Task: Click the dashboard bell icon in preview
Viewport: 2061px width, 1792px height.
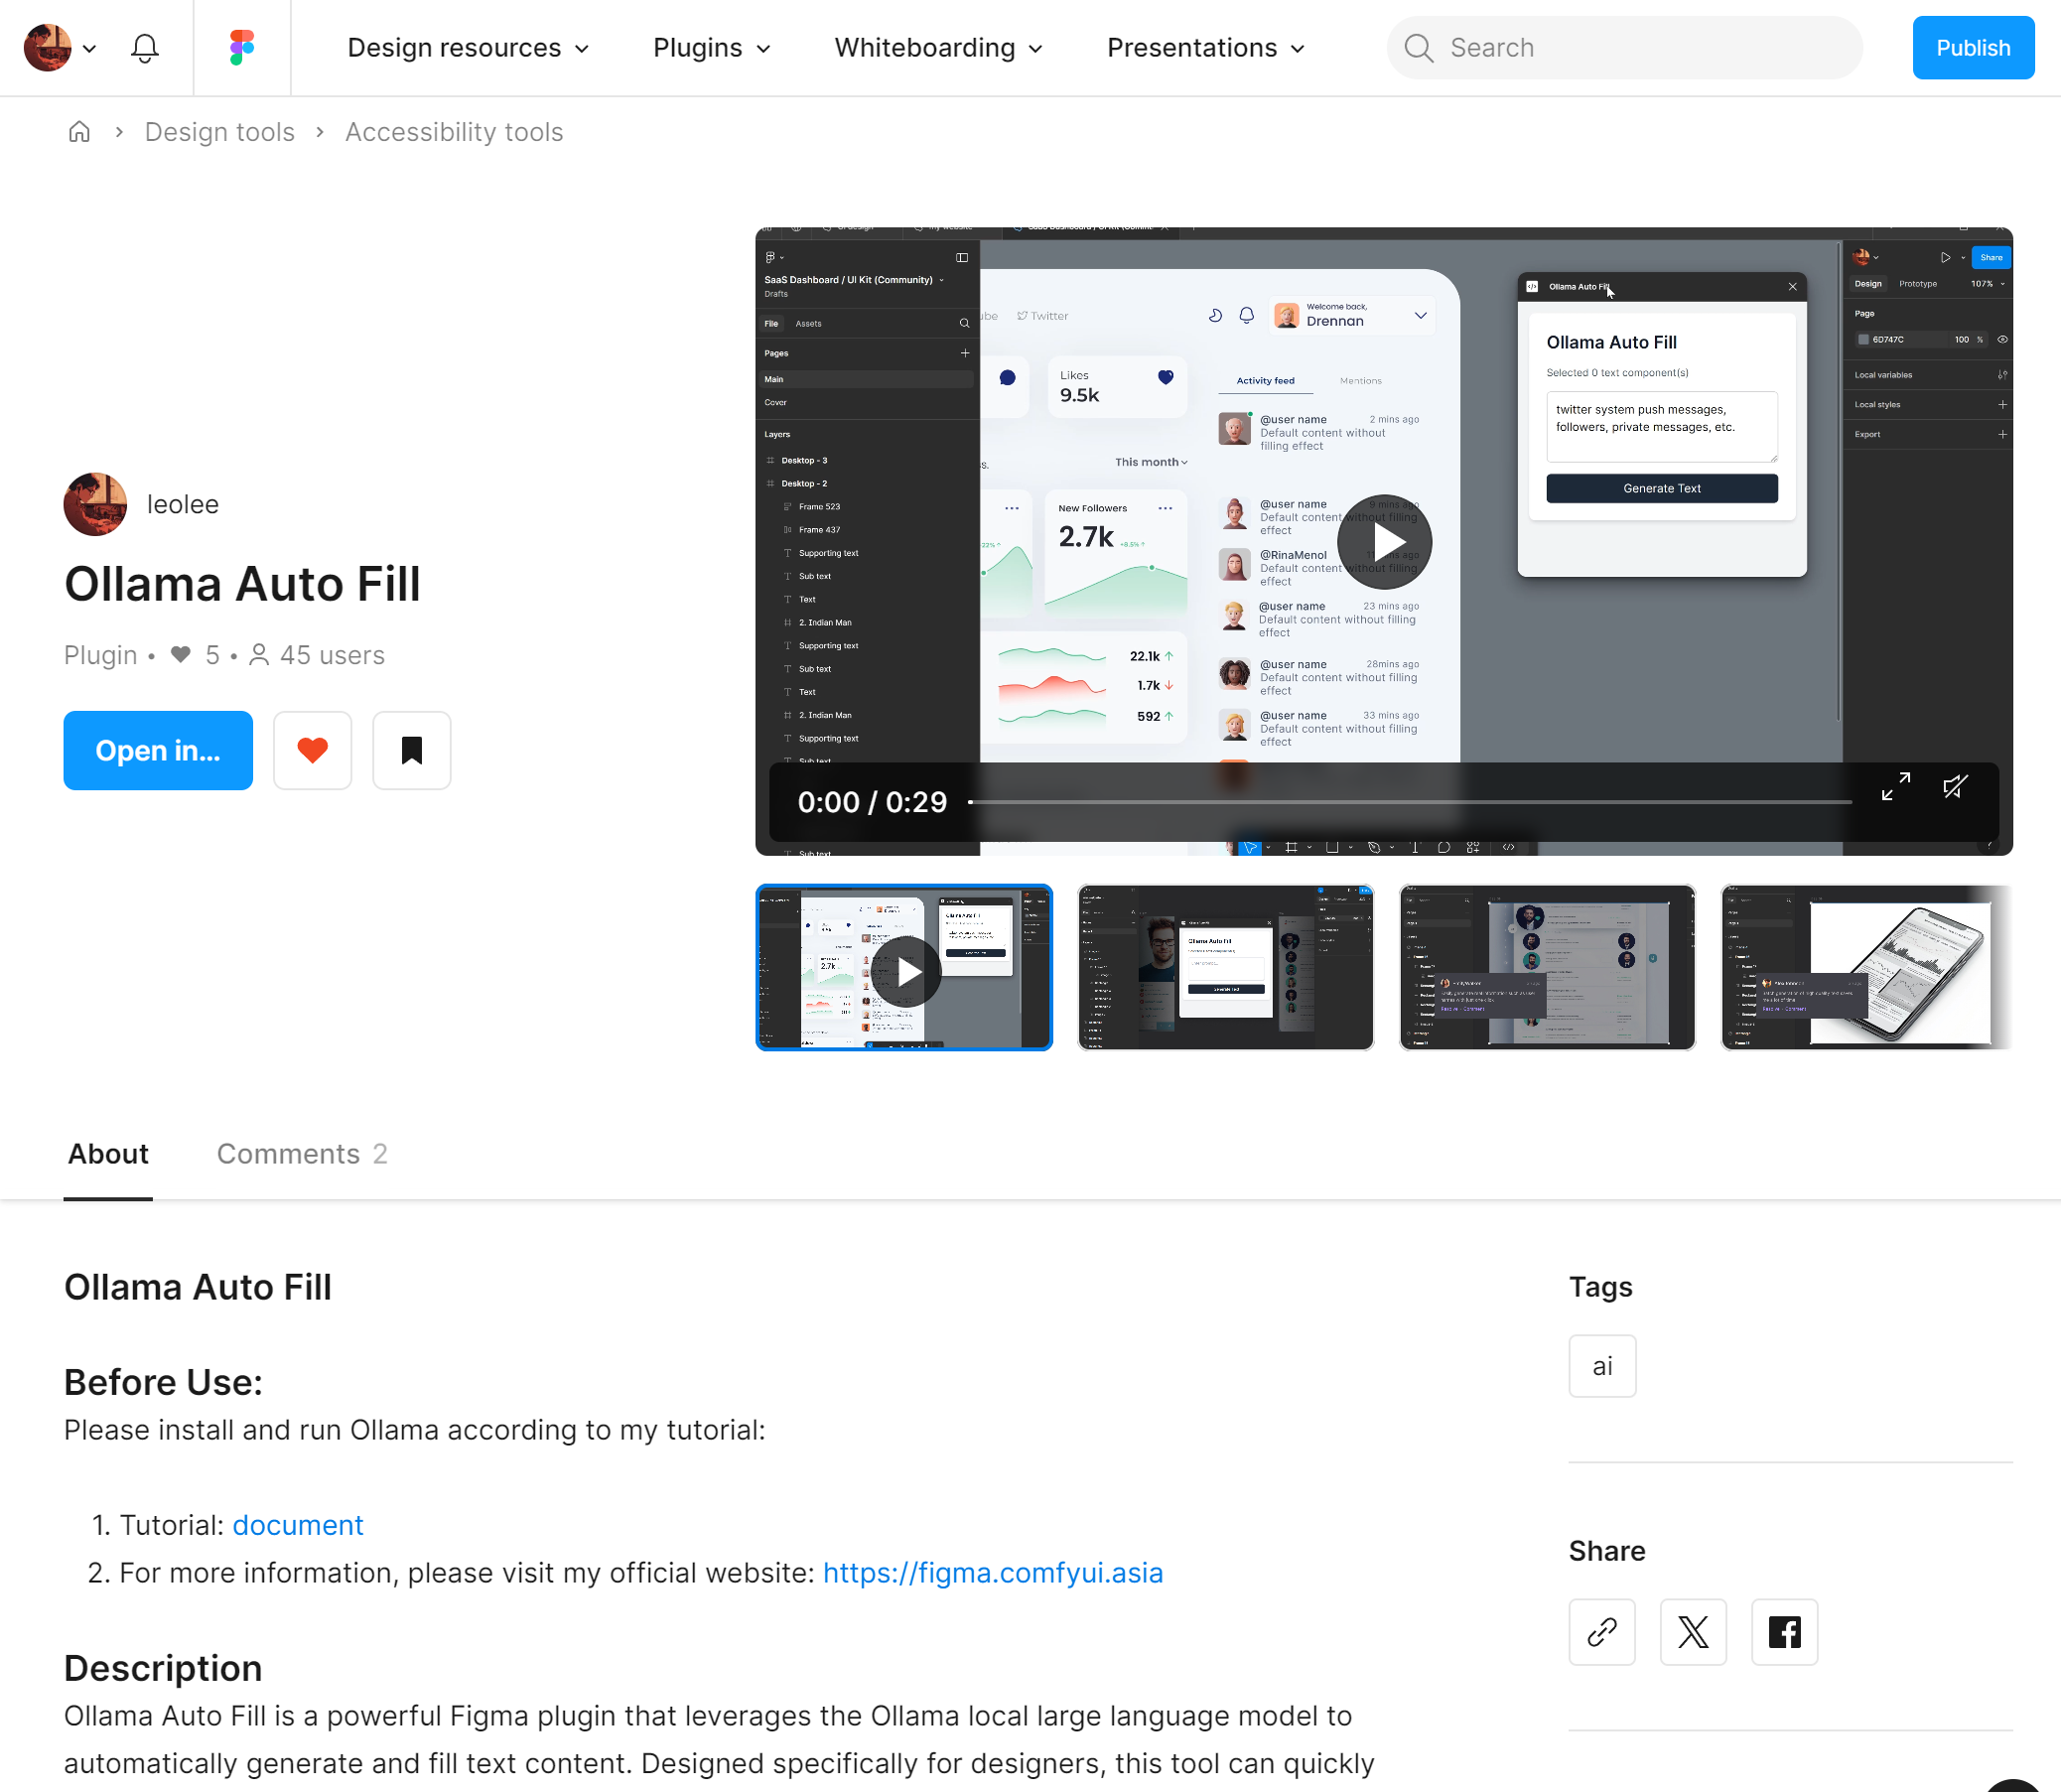Action: (x=1246, y=316)
